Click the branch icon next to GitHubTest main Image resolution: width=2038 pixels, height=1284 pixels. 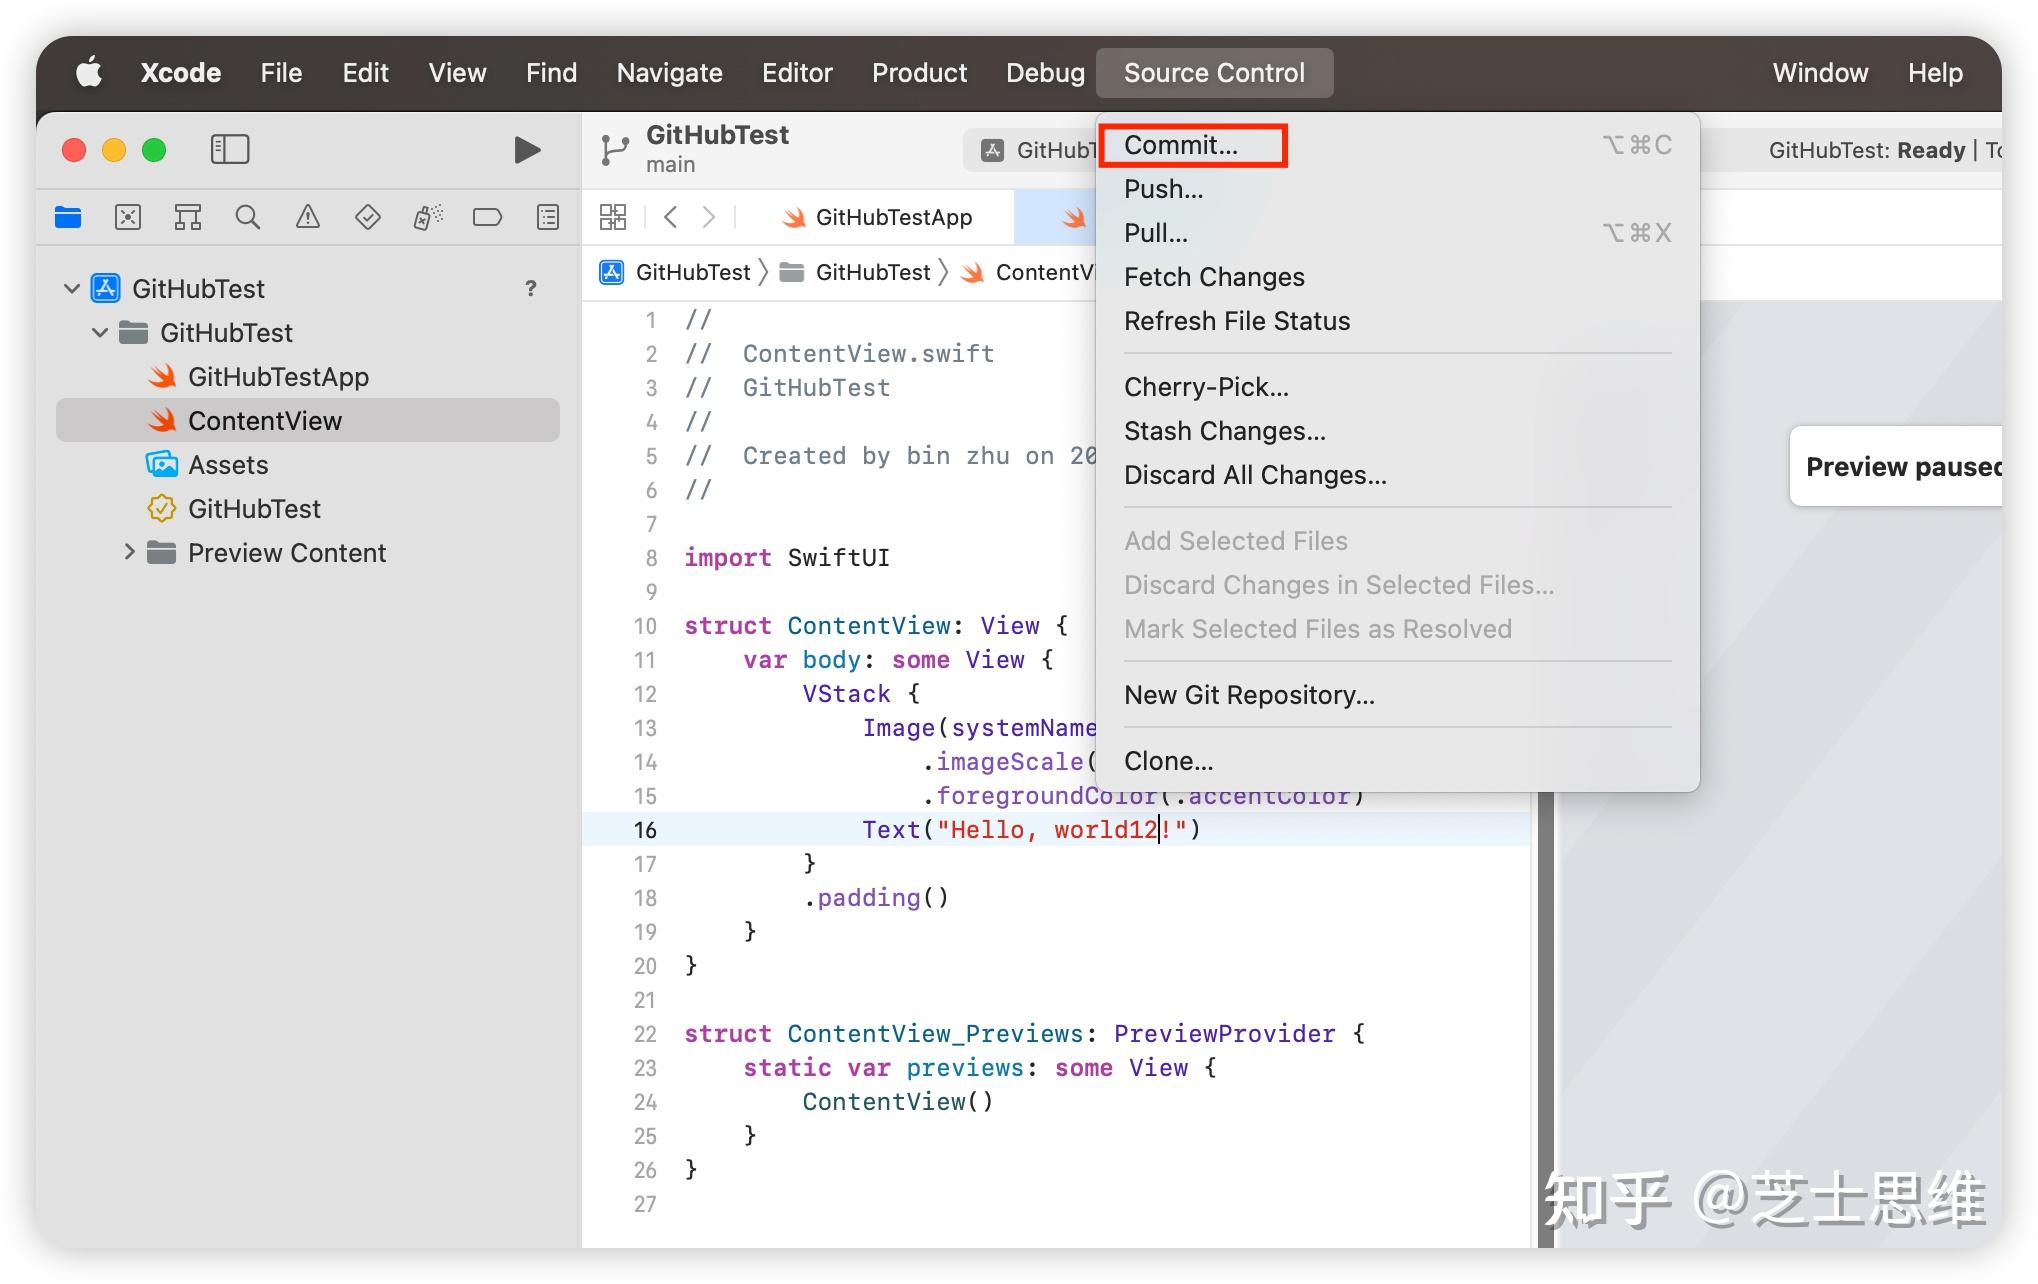[613, 148]
